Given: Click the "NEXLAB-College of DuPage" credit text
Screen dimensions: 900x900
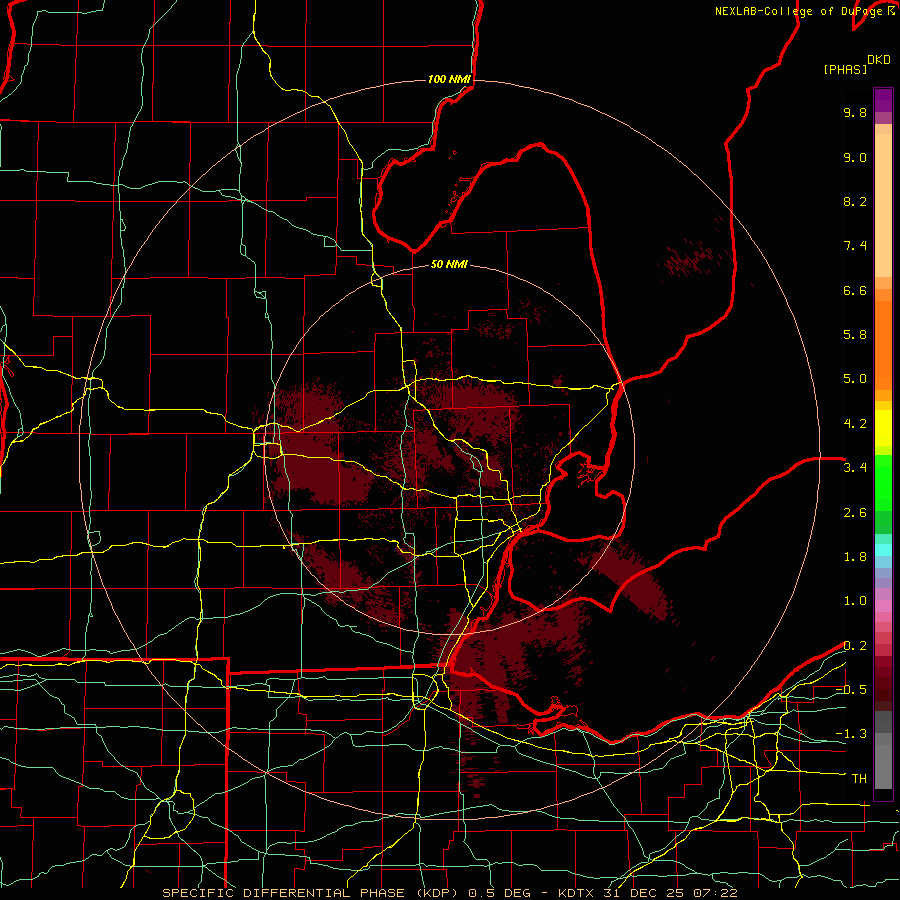Looking at the screenshot, I should [x=800, y=11].
